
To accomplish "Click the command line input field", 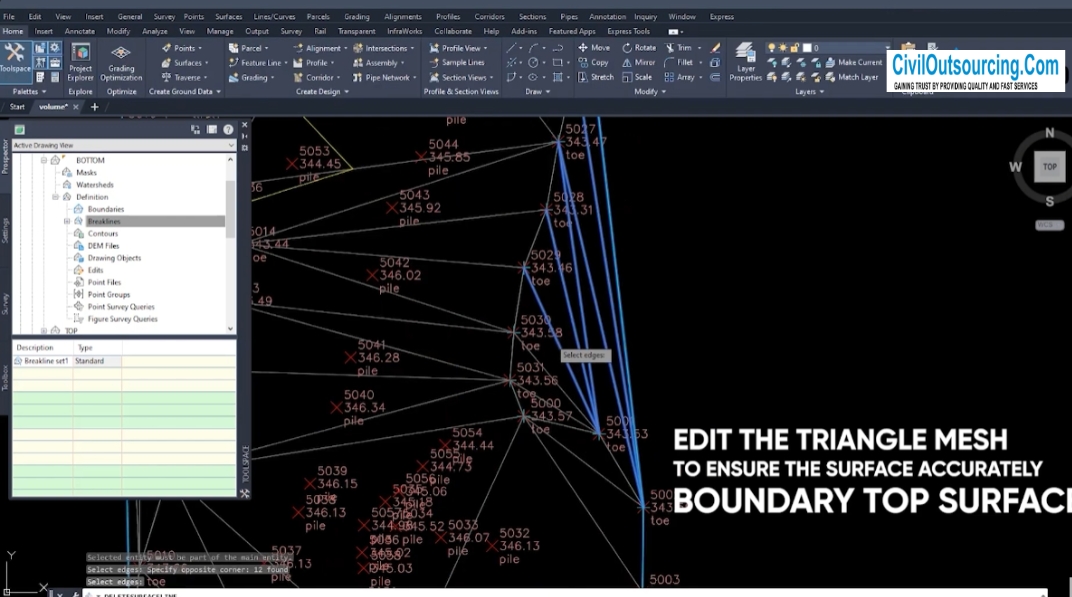I will point(564,594).
